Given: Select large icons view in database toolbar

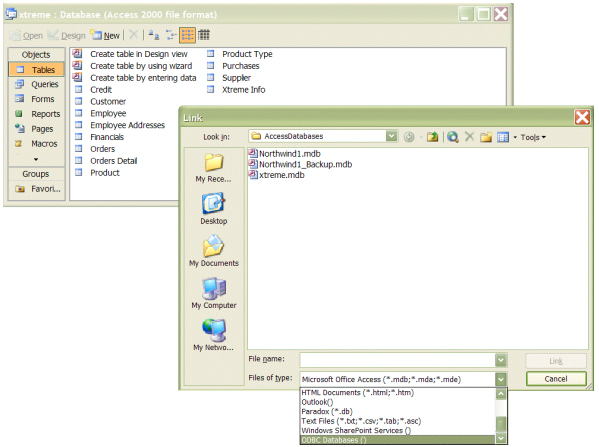Looking at the screenshot, I should point(154,35).
